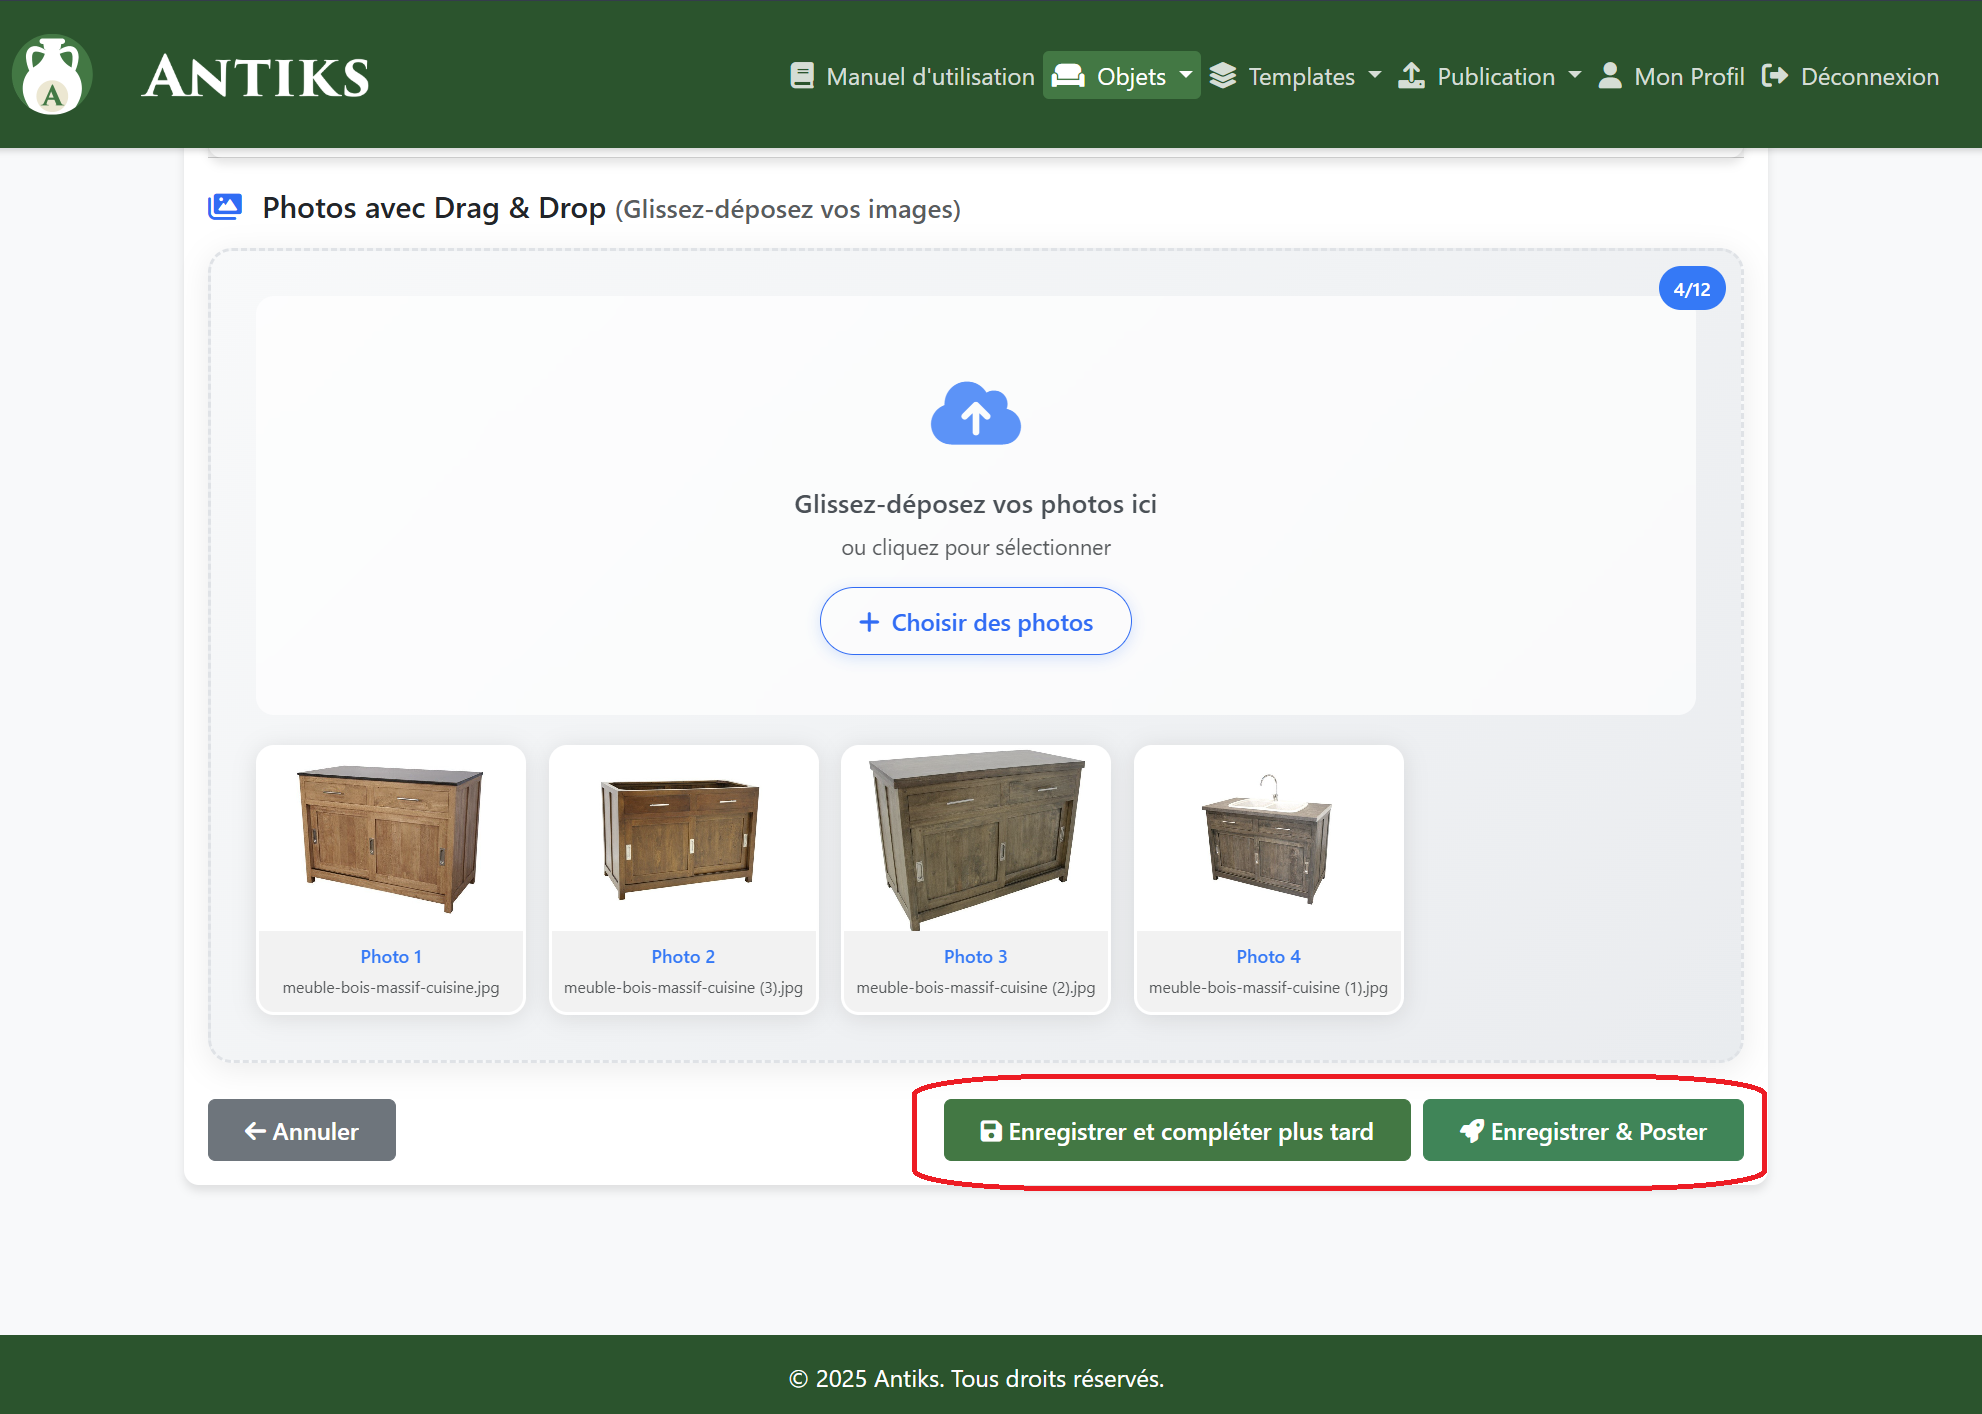1982x1414 pixels.
Task: Click Enregistrer & Poster button
Action: point(1582,1131)
